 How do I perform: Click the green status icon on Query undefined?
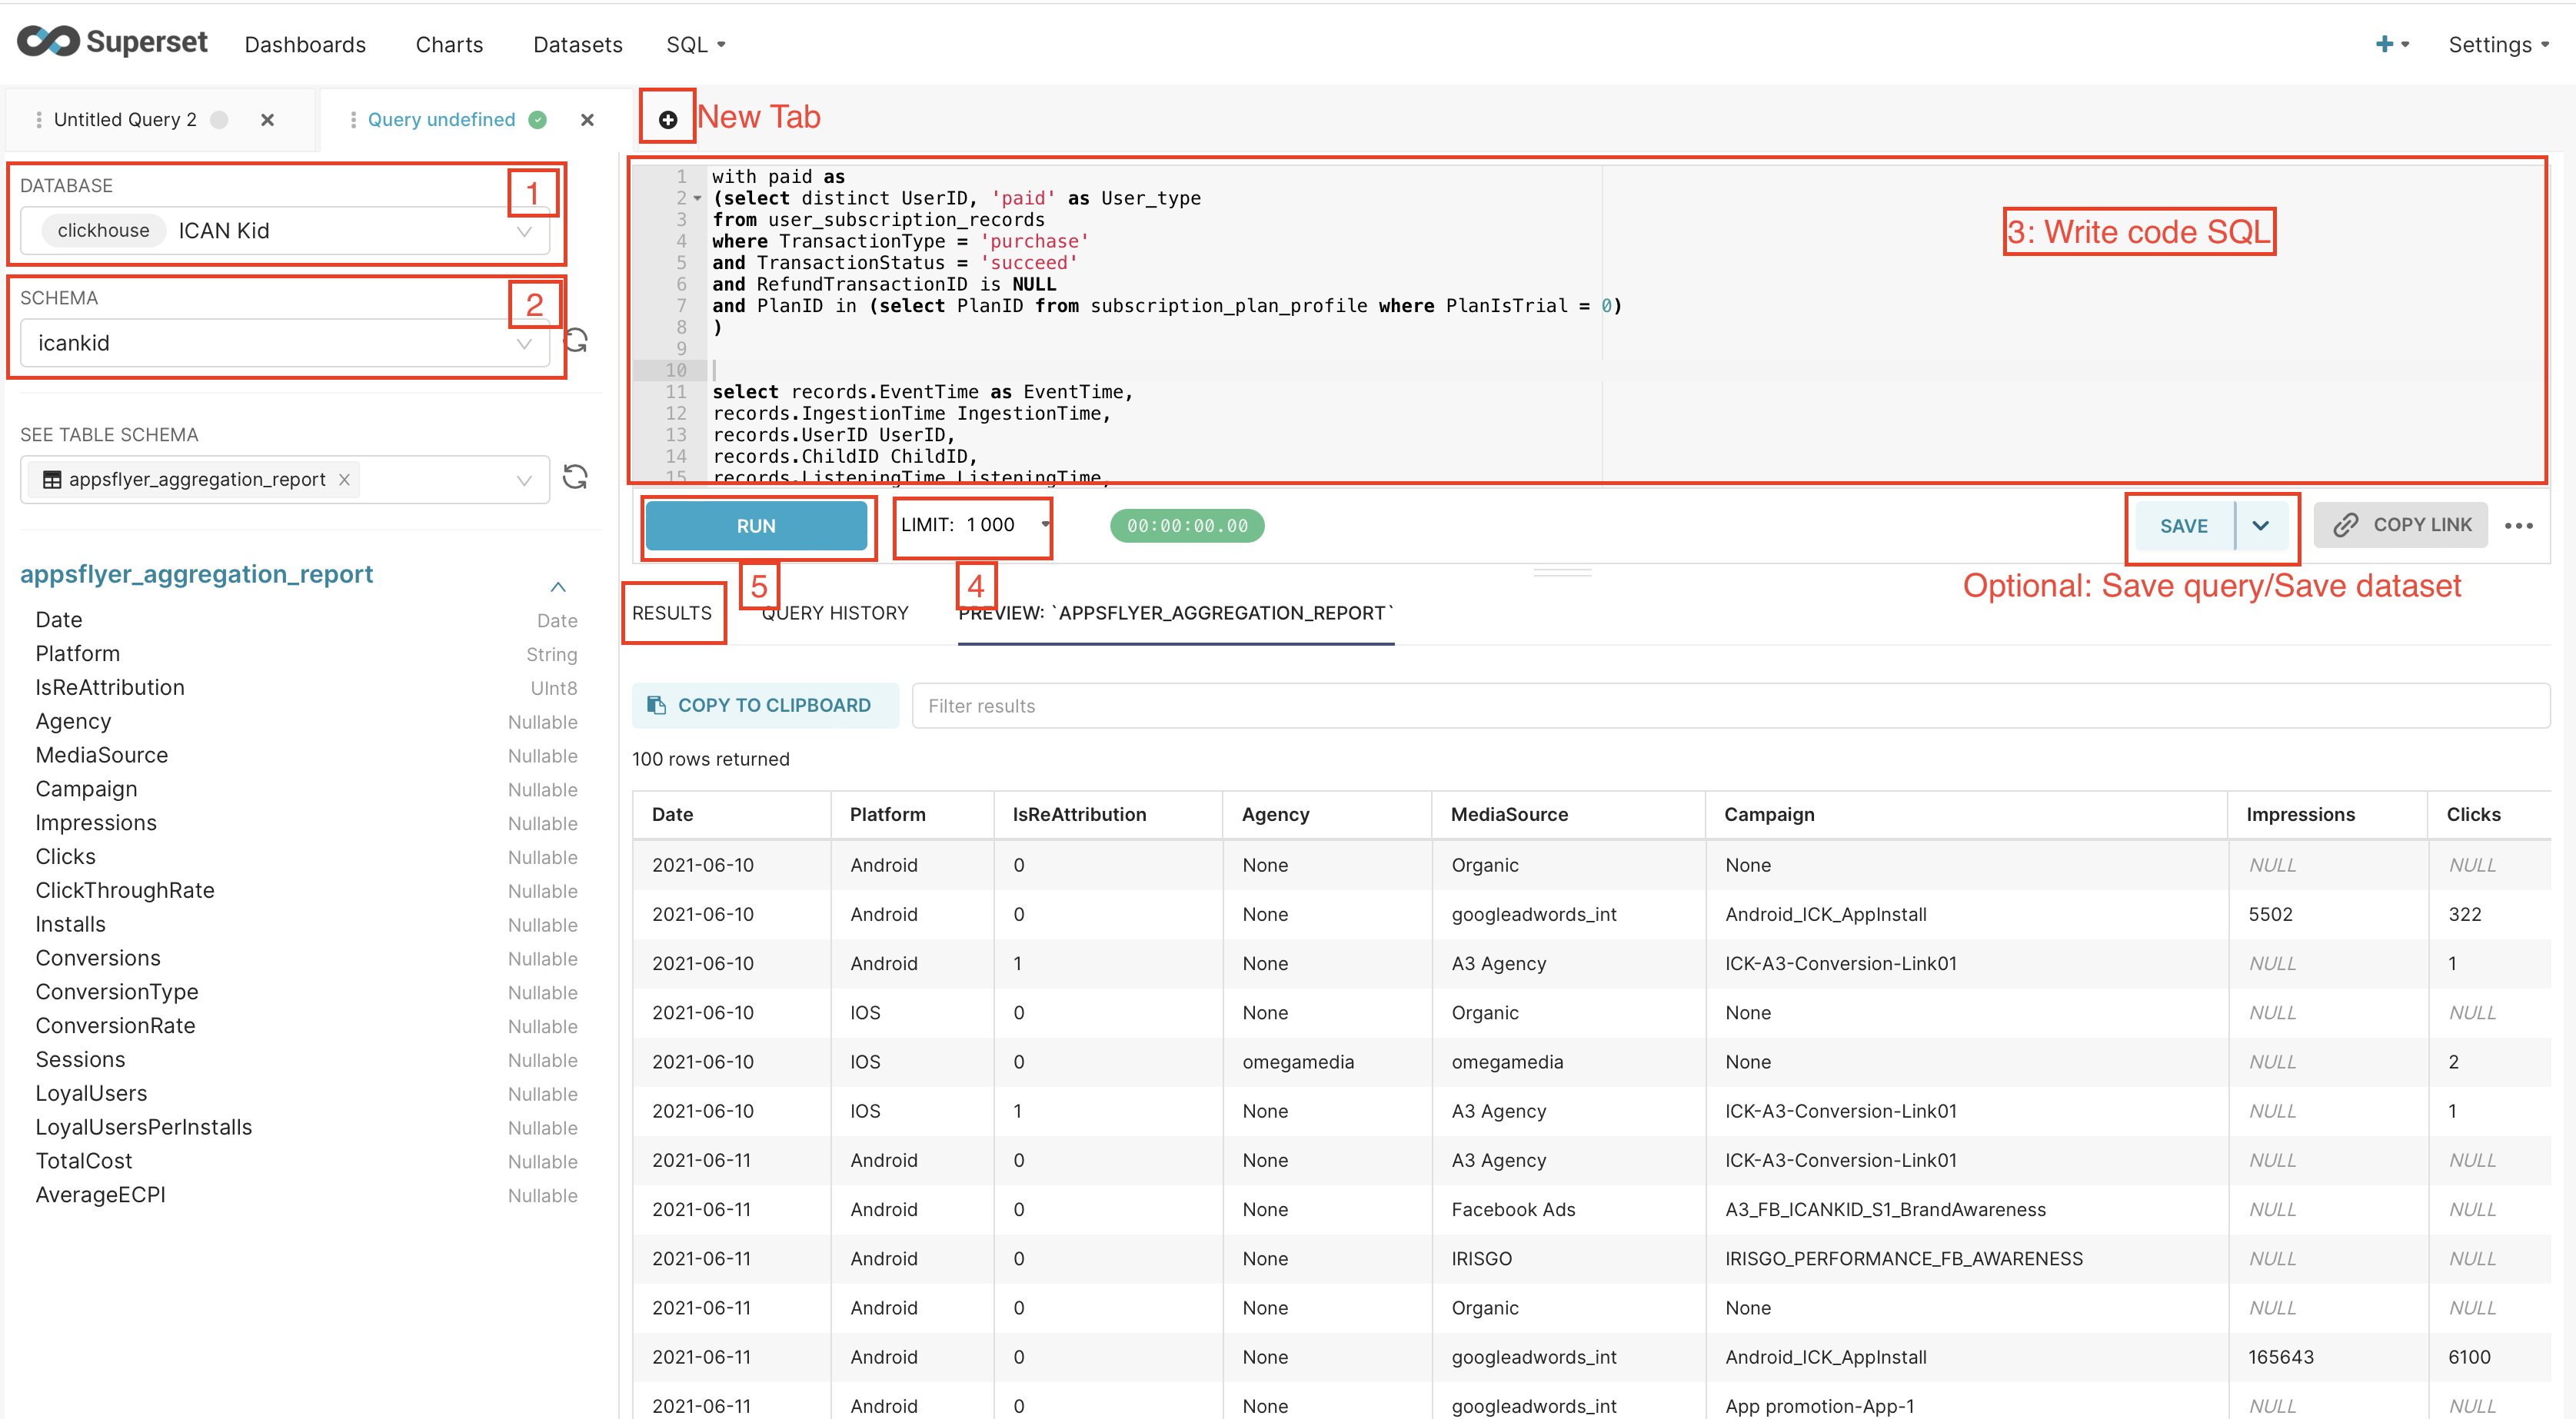[x=538, y=120]
